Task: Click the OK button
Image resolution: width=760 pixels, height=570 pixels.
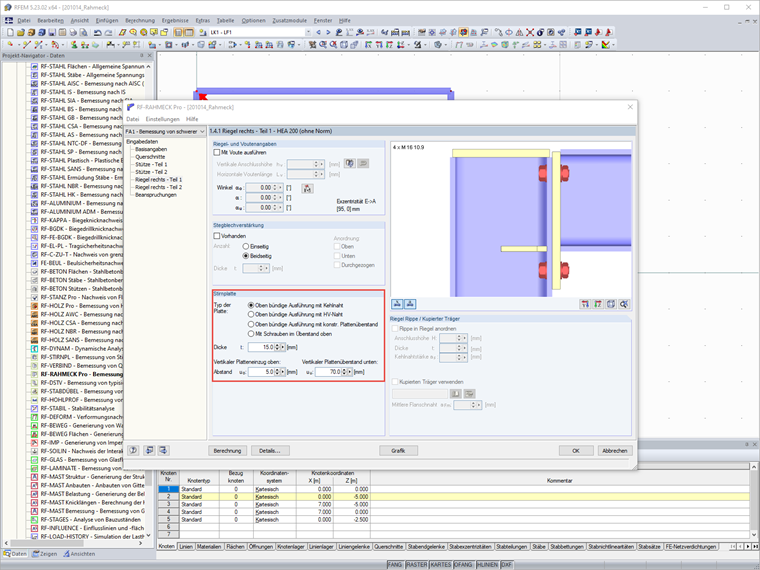Action: click(576, 451)
